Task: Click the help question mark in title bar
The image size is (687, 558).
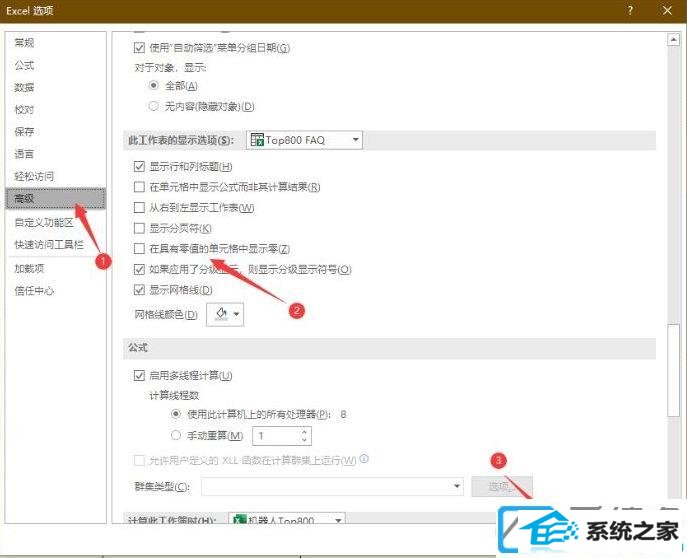Action: 630,10
